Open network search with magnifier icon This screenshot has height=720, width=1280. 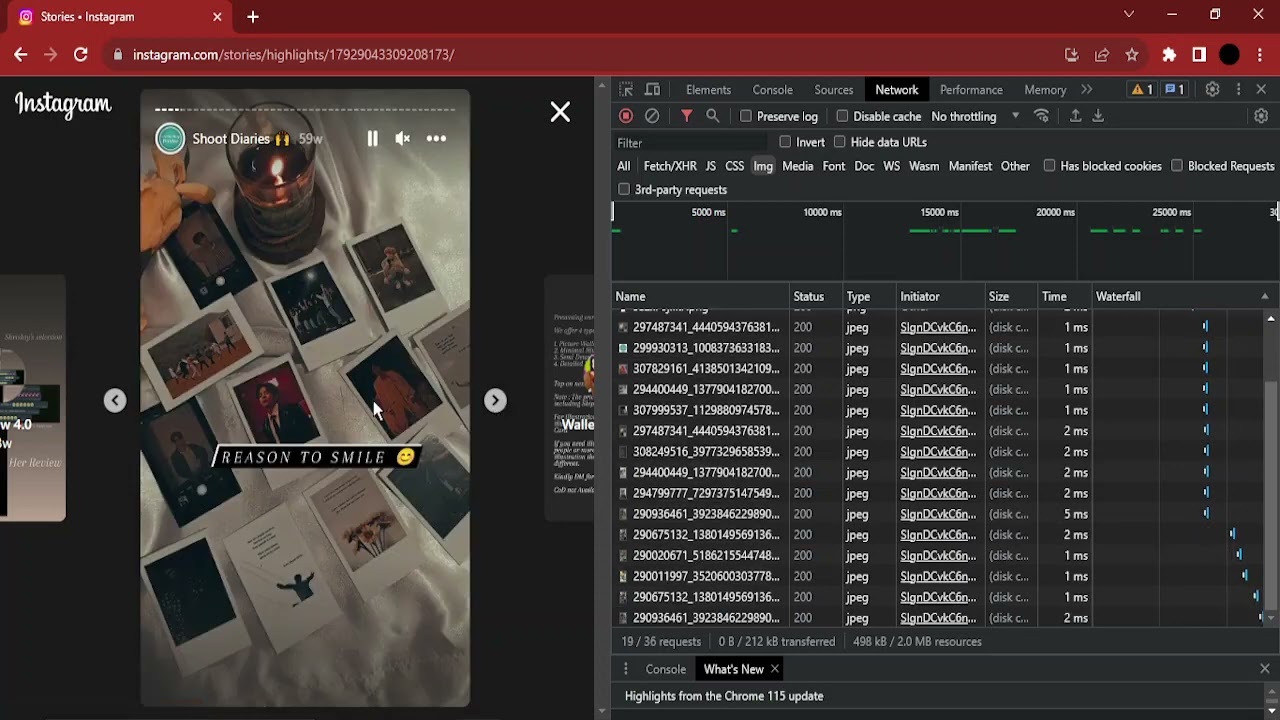pyautogui.click(x=713, y=116)
